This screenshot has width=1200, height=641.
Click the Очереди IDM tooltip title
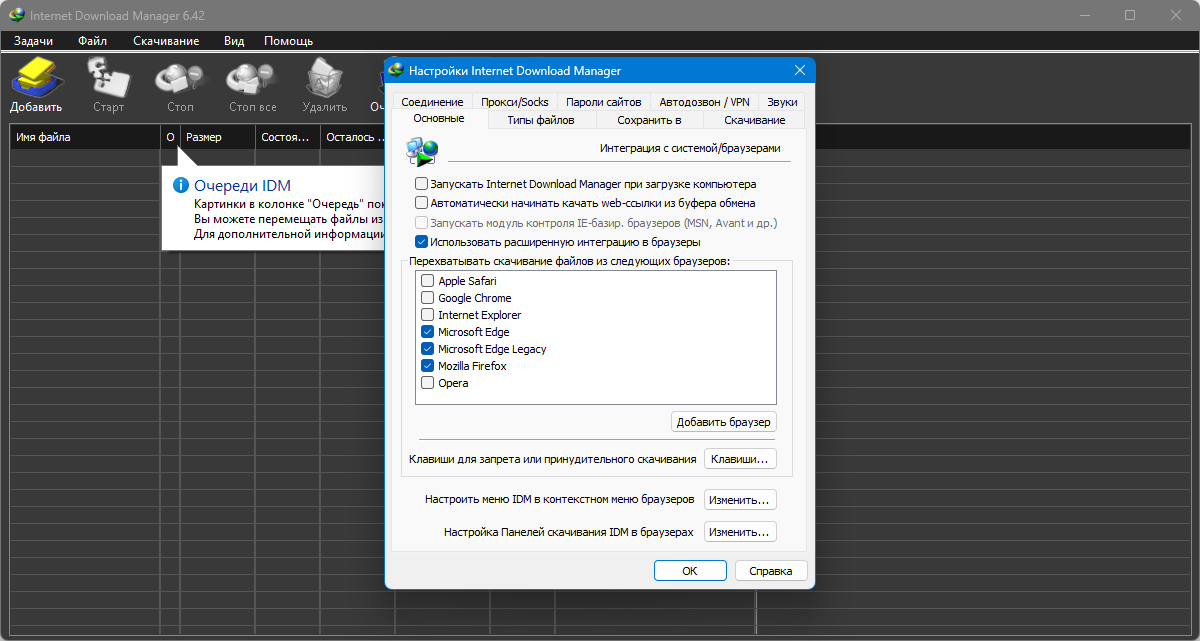tap(243, 185)
